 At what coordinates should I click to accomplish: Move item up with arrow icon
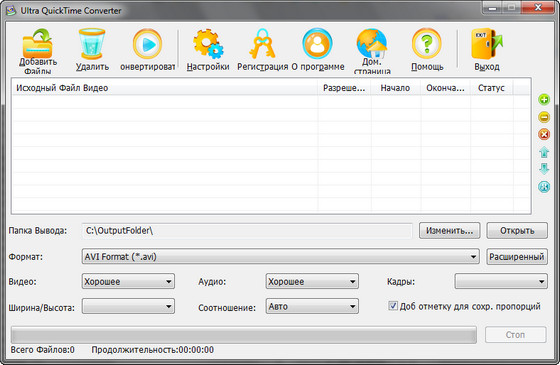point(544,152)
